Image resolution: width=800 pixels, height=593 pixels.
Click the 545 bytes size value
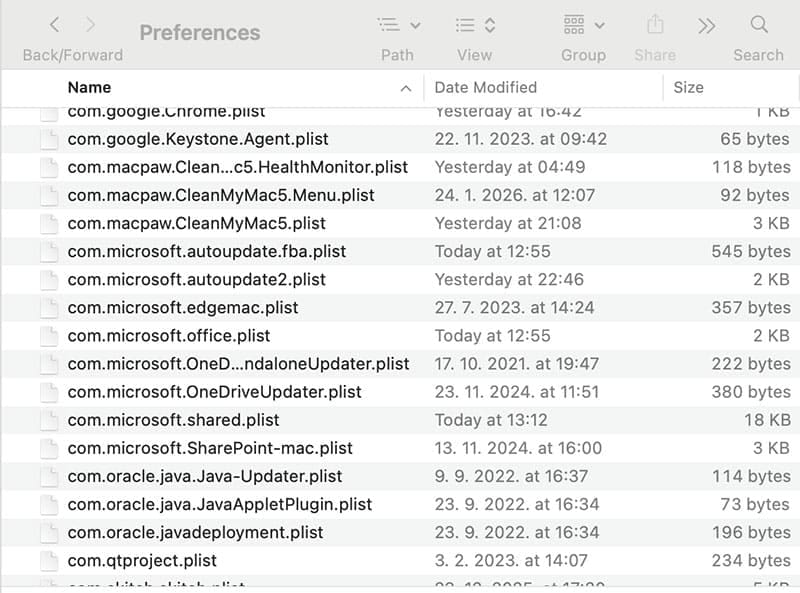click(751, 251)
